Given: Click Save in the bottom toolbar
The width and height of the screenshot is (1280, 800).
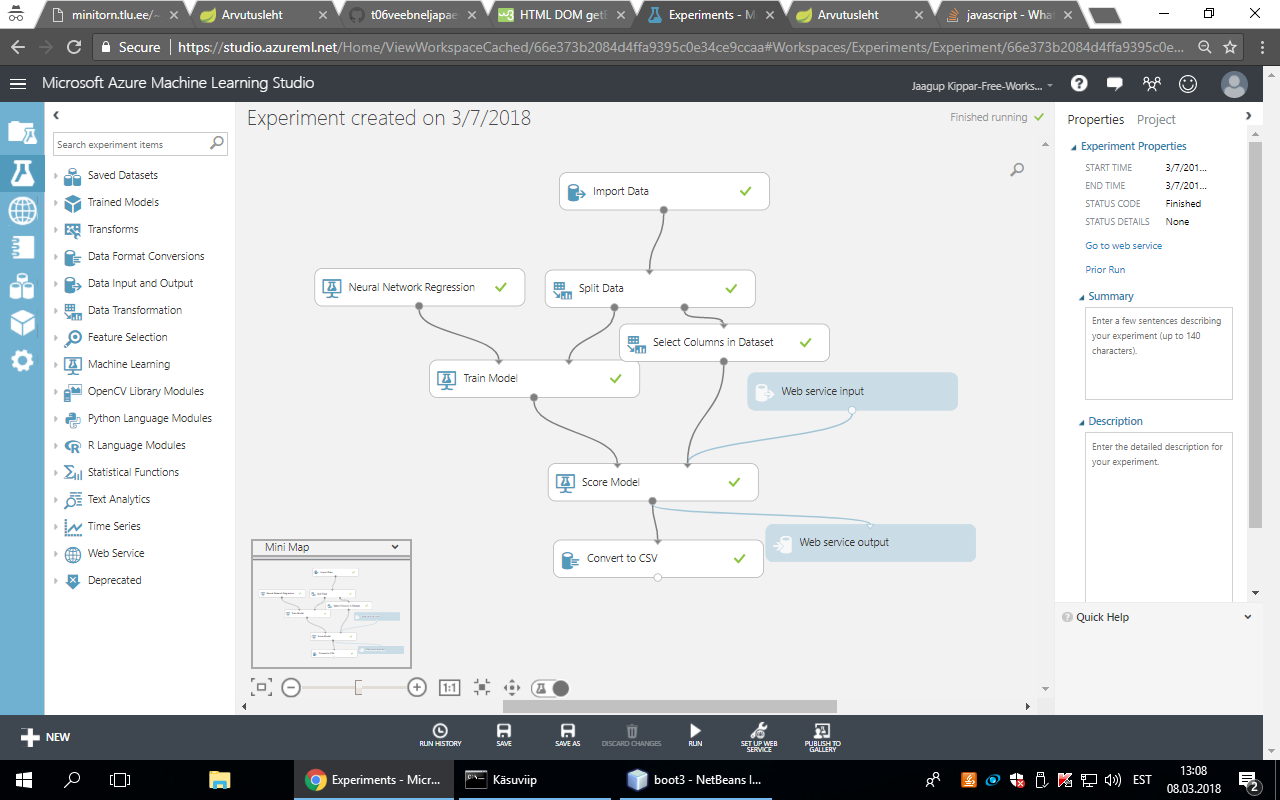Looking at the screenshot, I should click(x=504, y=736).
